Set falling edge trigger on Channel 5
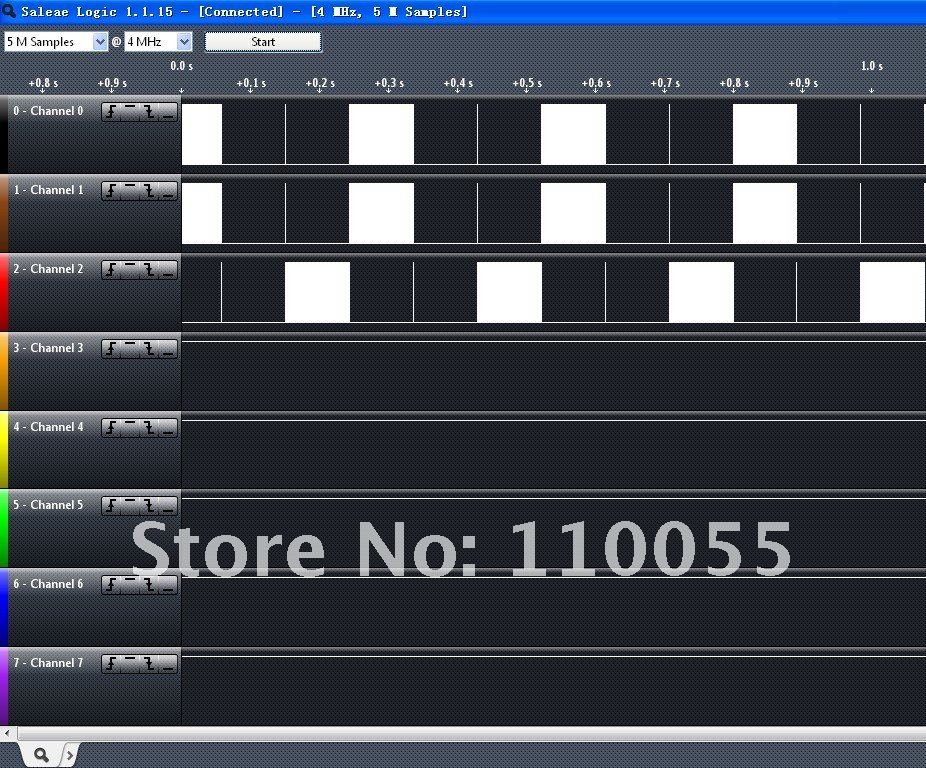 point(149,506)
